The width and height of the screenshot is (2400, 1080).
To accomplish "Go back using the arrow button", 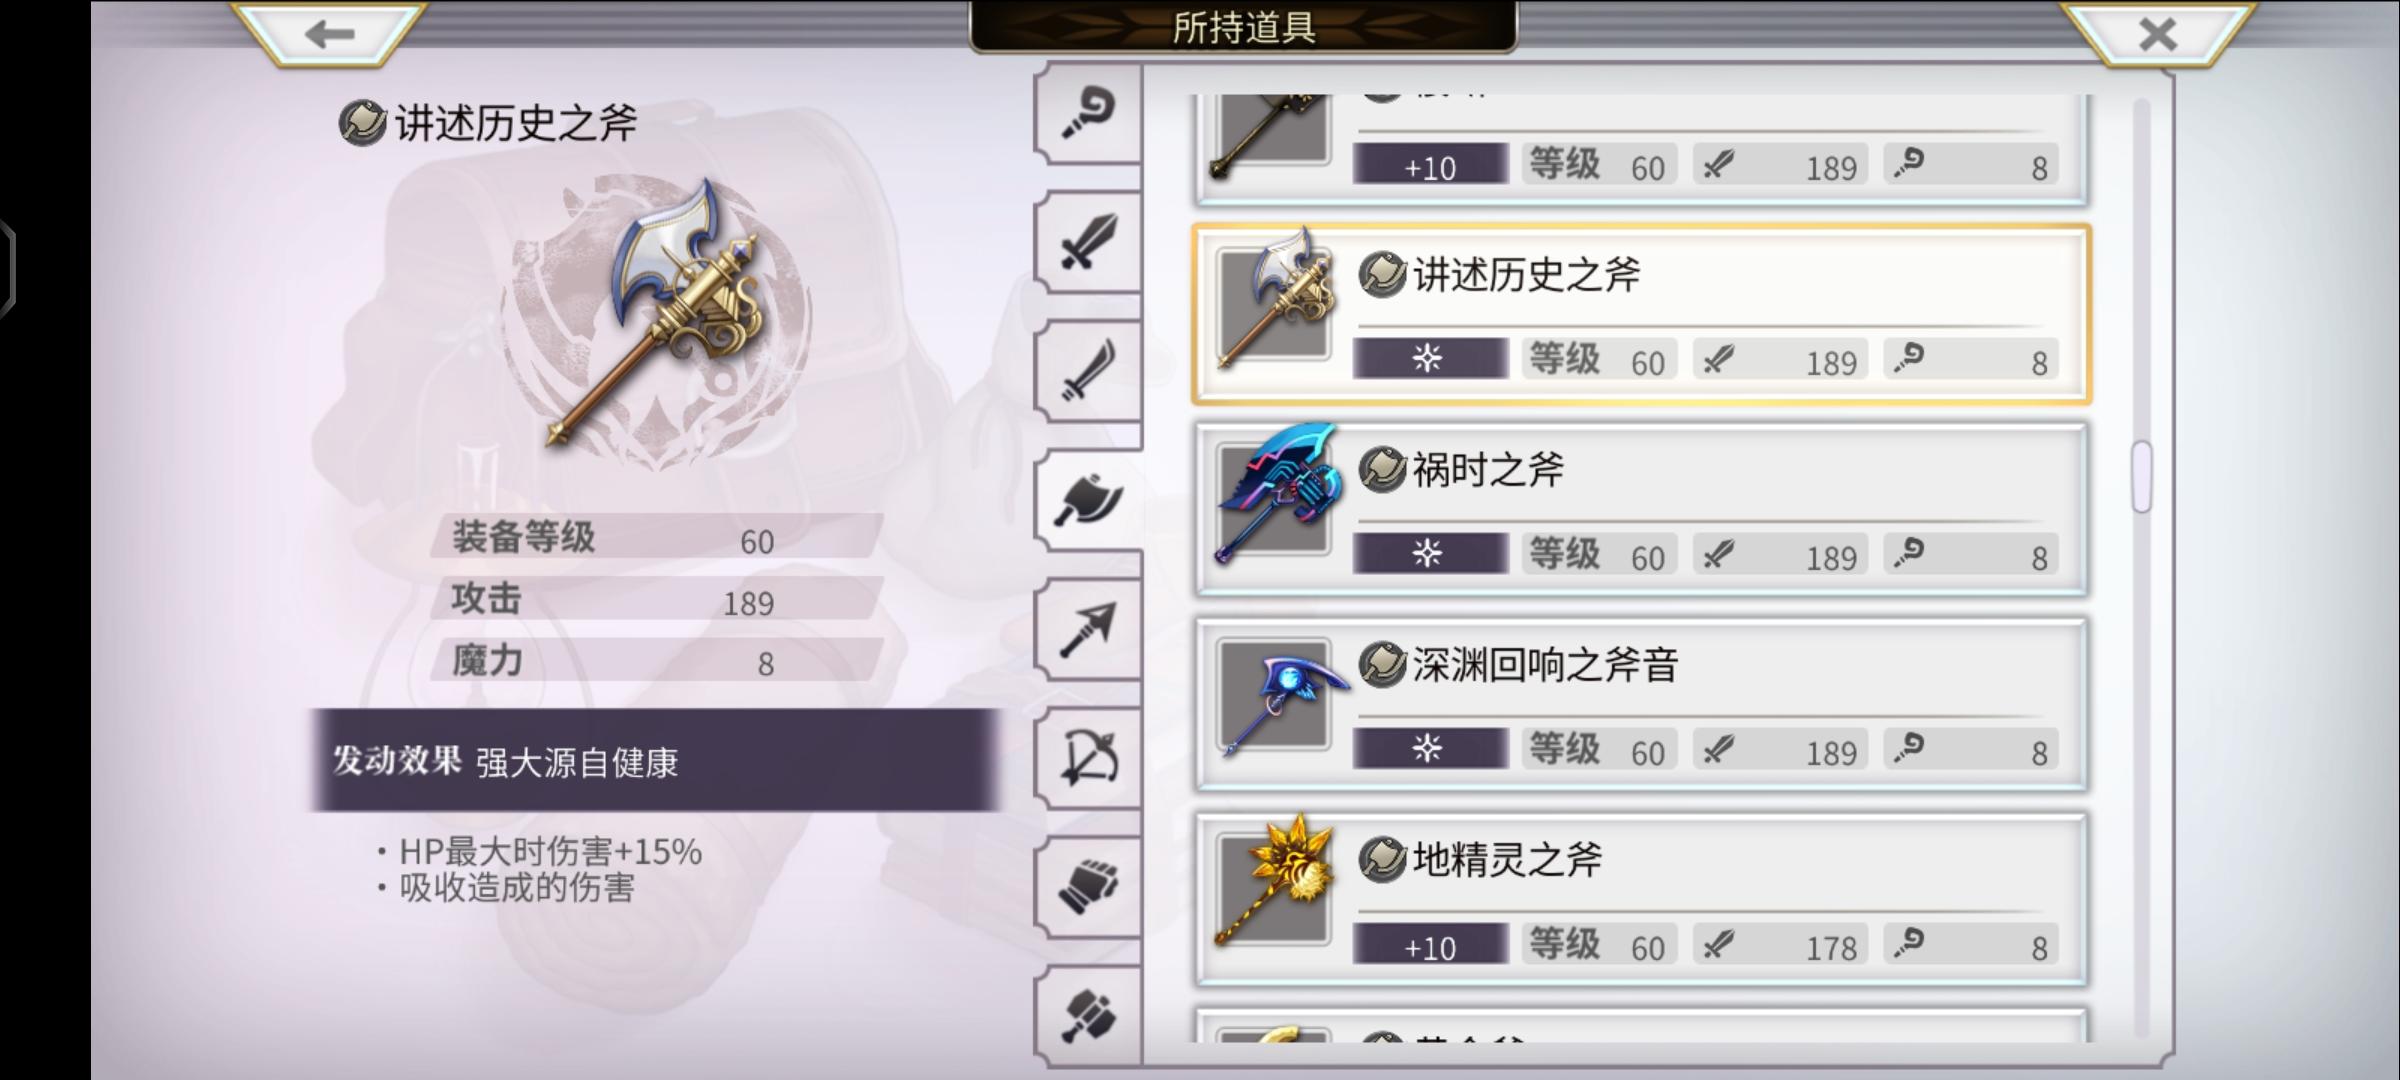I will coord(330,34).
